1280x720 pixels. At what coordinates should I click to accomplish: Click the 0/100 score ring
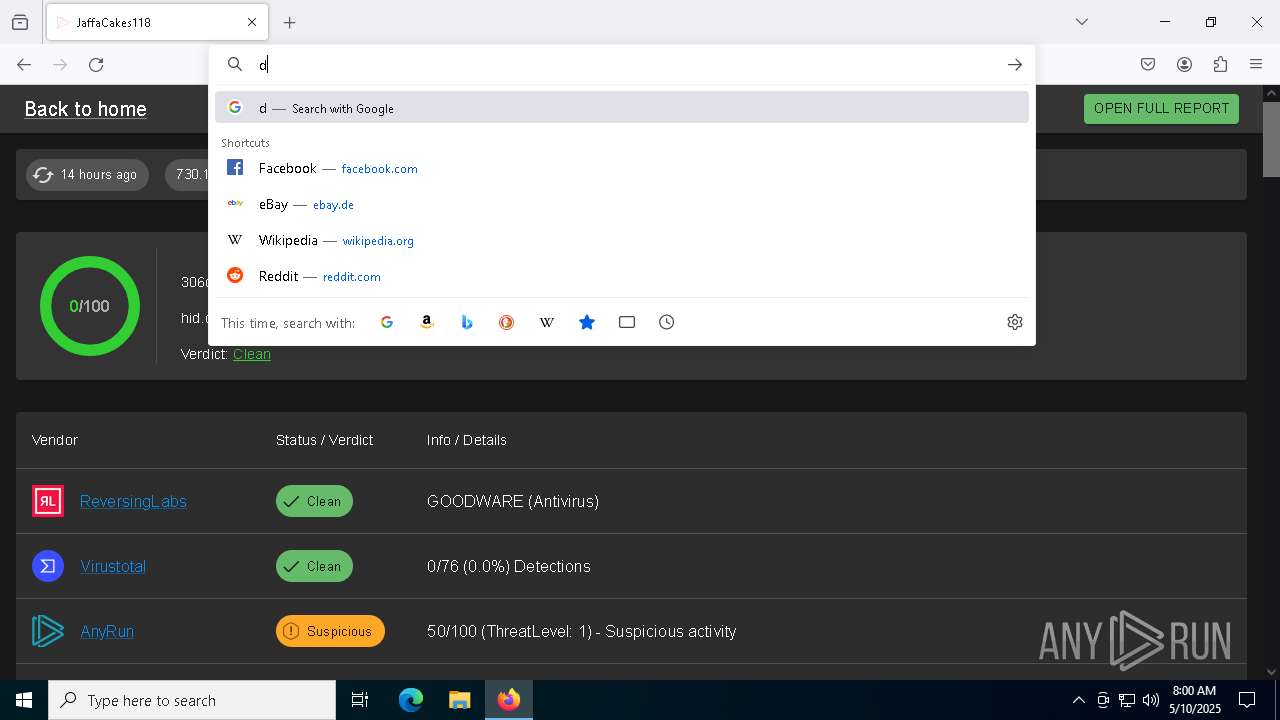90,306
